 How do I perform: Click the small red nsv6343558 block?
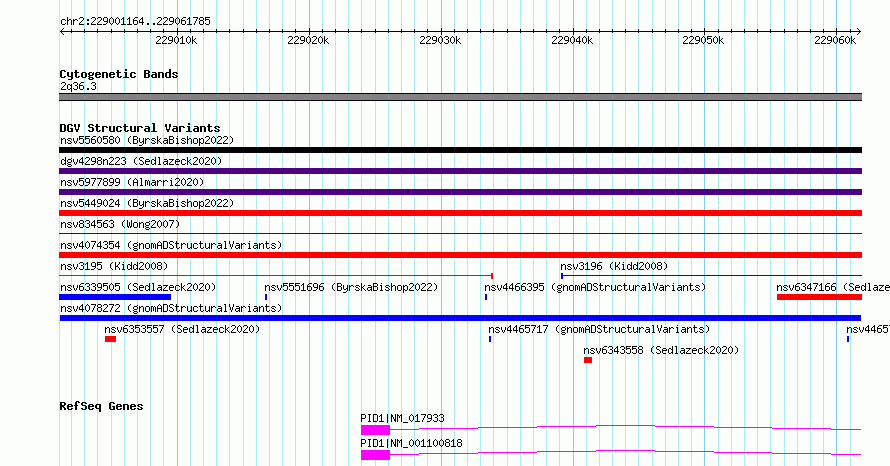point(588,360)
